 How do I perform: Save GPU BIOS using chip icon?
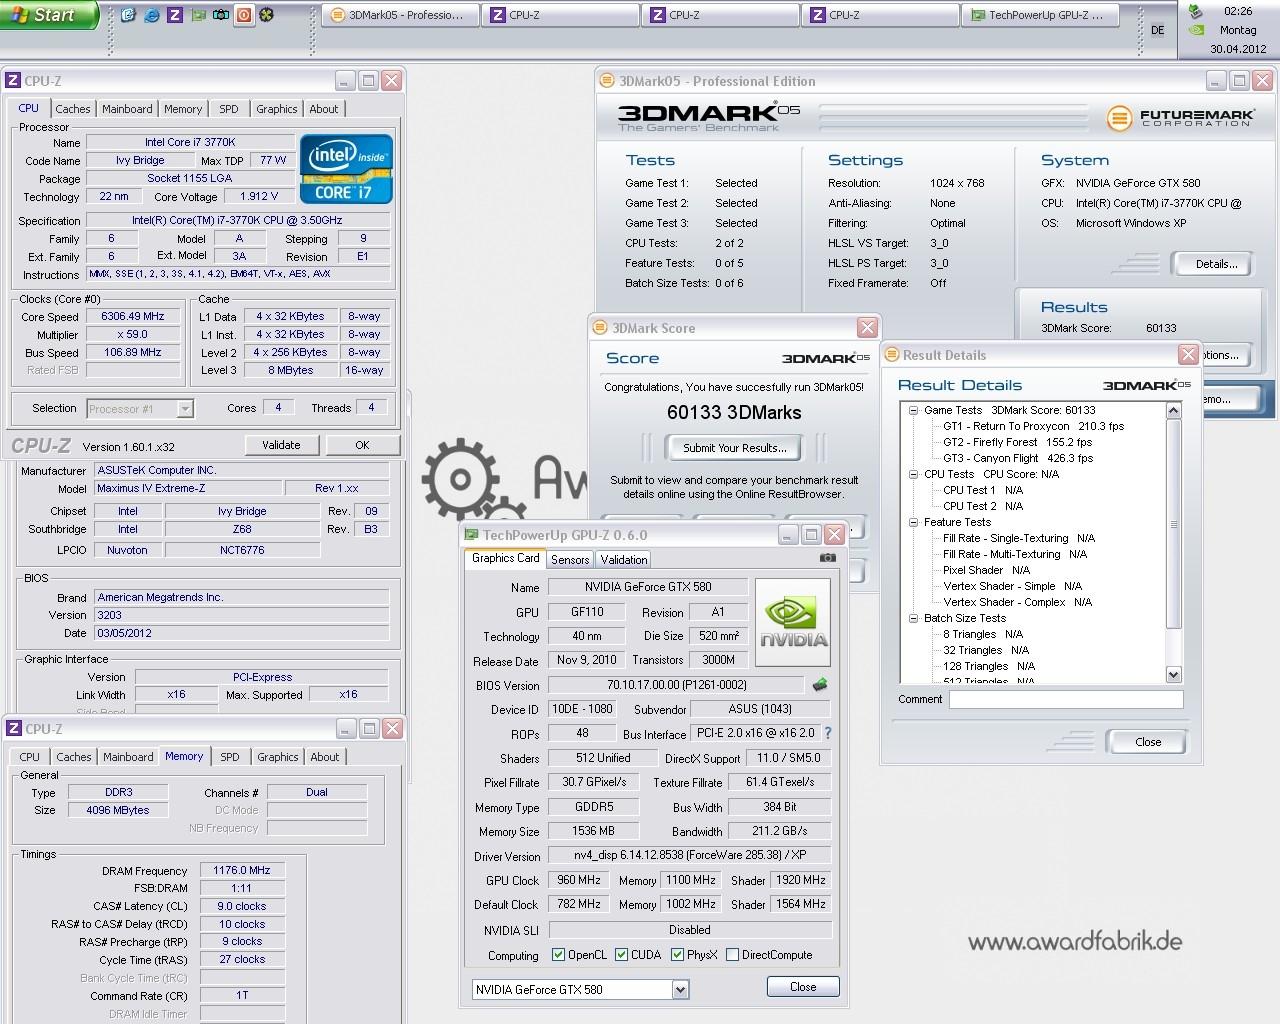[820, 685]
